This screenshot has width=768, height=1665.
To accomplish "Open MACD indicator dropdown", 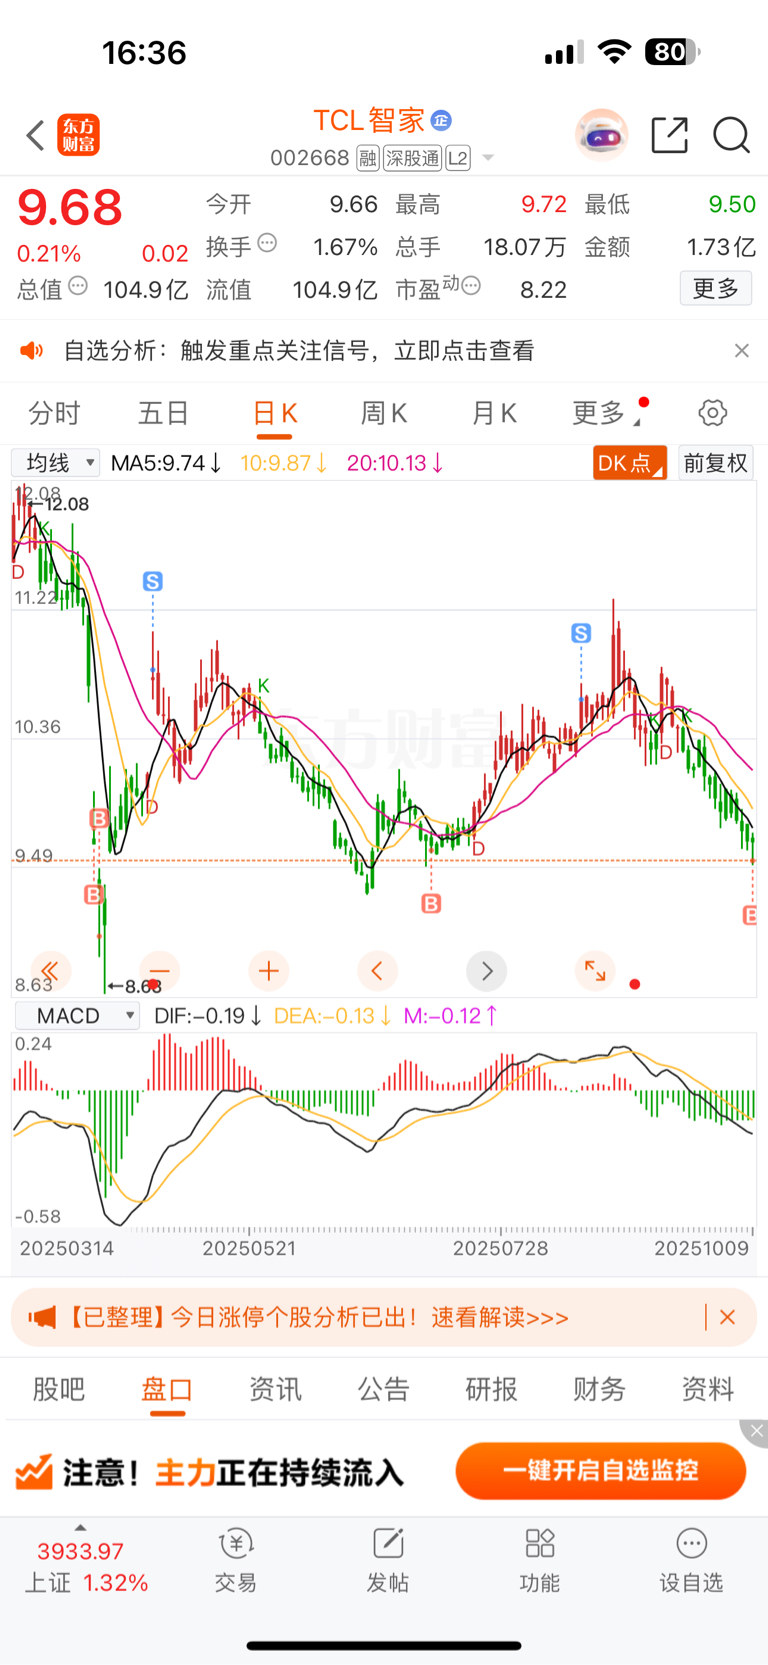I will [x=77, y=1016].
